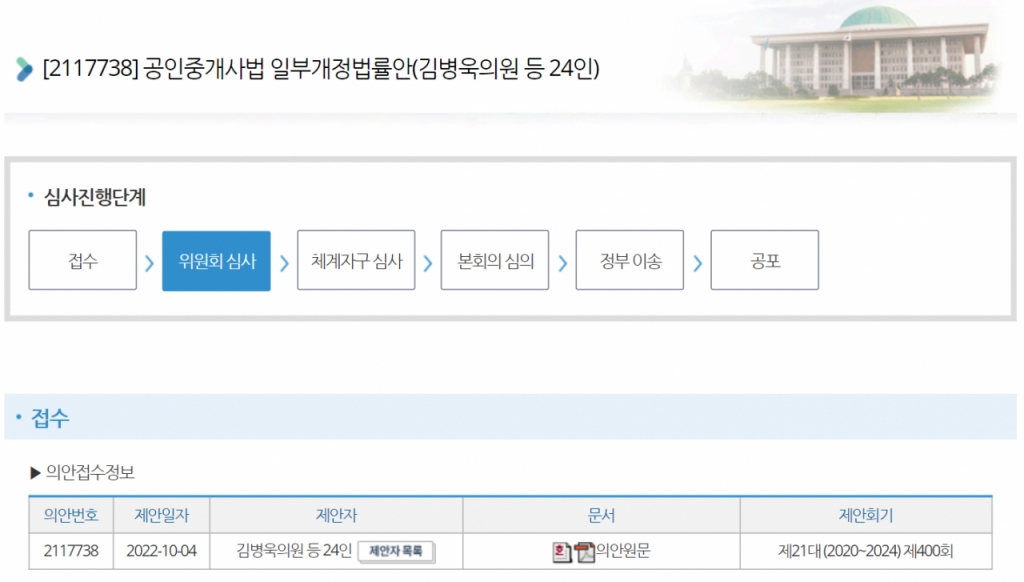Select the 본회의 심의 stage box
The height and width of the screenshot is (582, 1024).
(495, 261)
